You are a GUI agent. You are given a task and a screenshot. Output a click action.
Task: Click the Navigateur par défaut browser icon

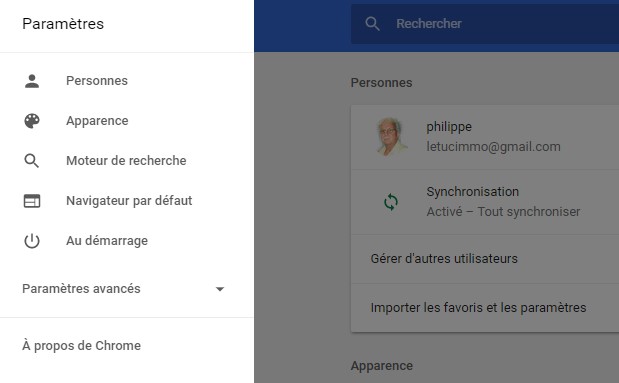pos(32,201)
